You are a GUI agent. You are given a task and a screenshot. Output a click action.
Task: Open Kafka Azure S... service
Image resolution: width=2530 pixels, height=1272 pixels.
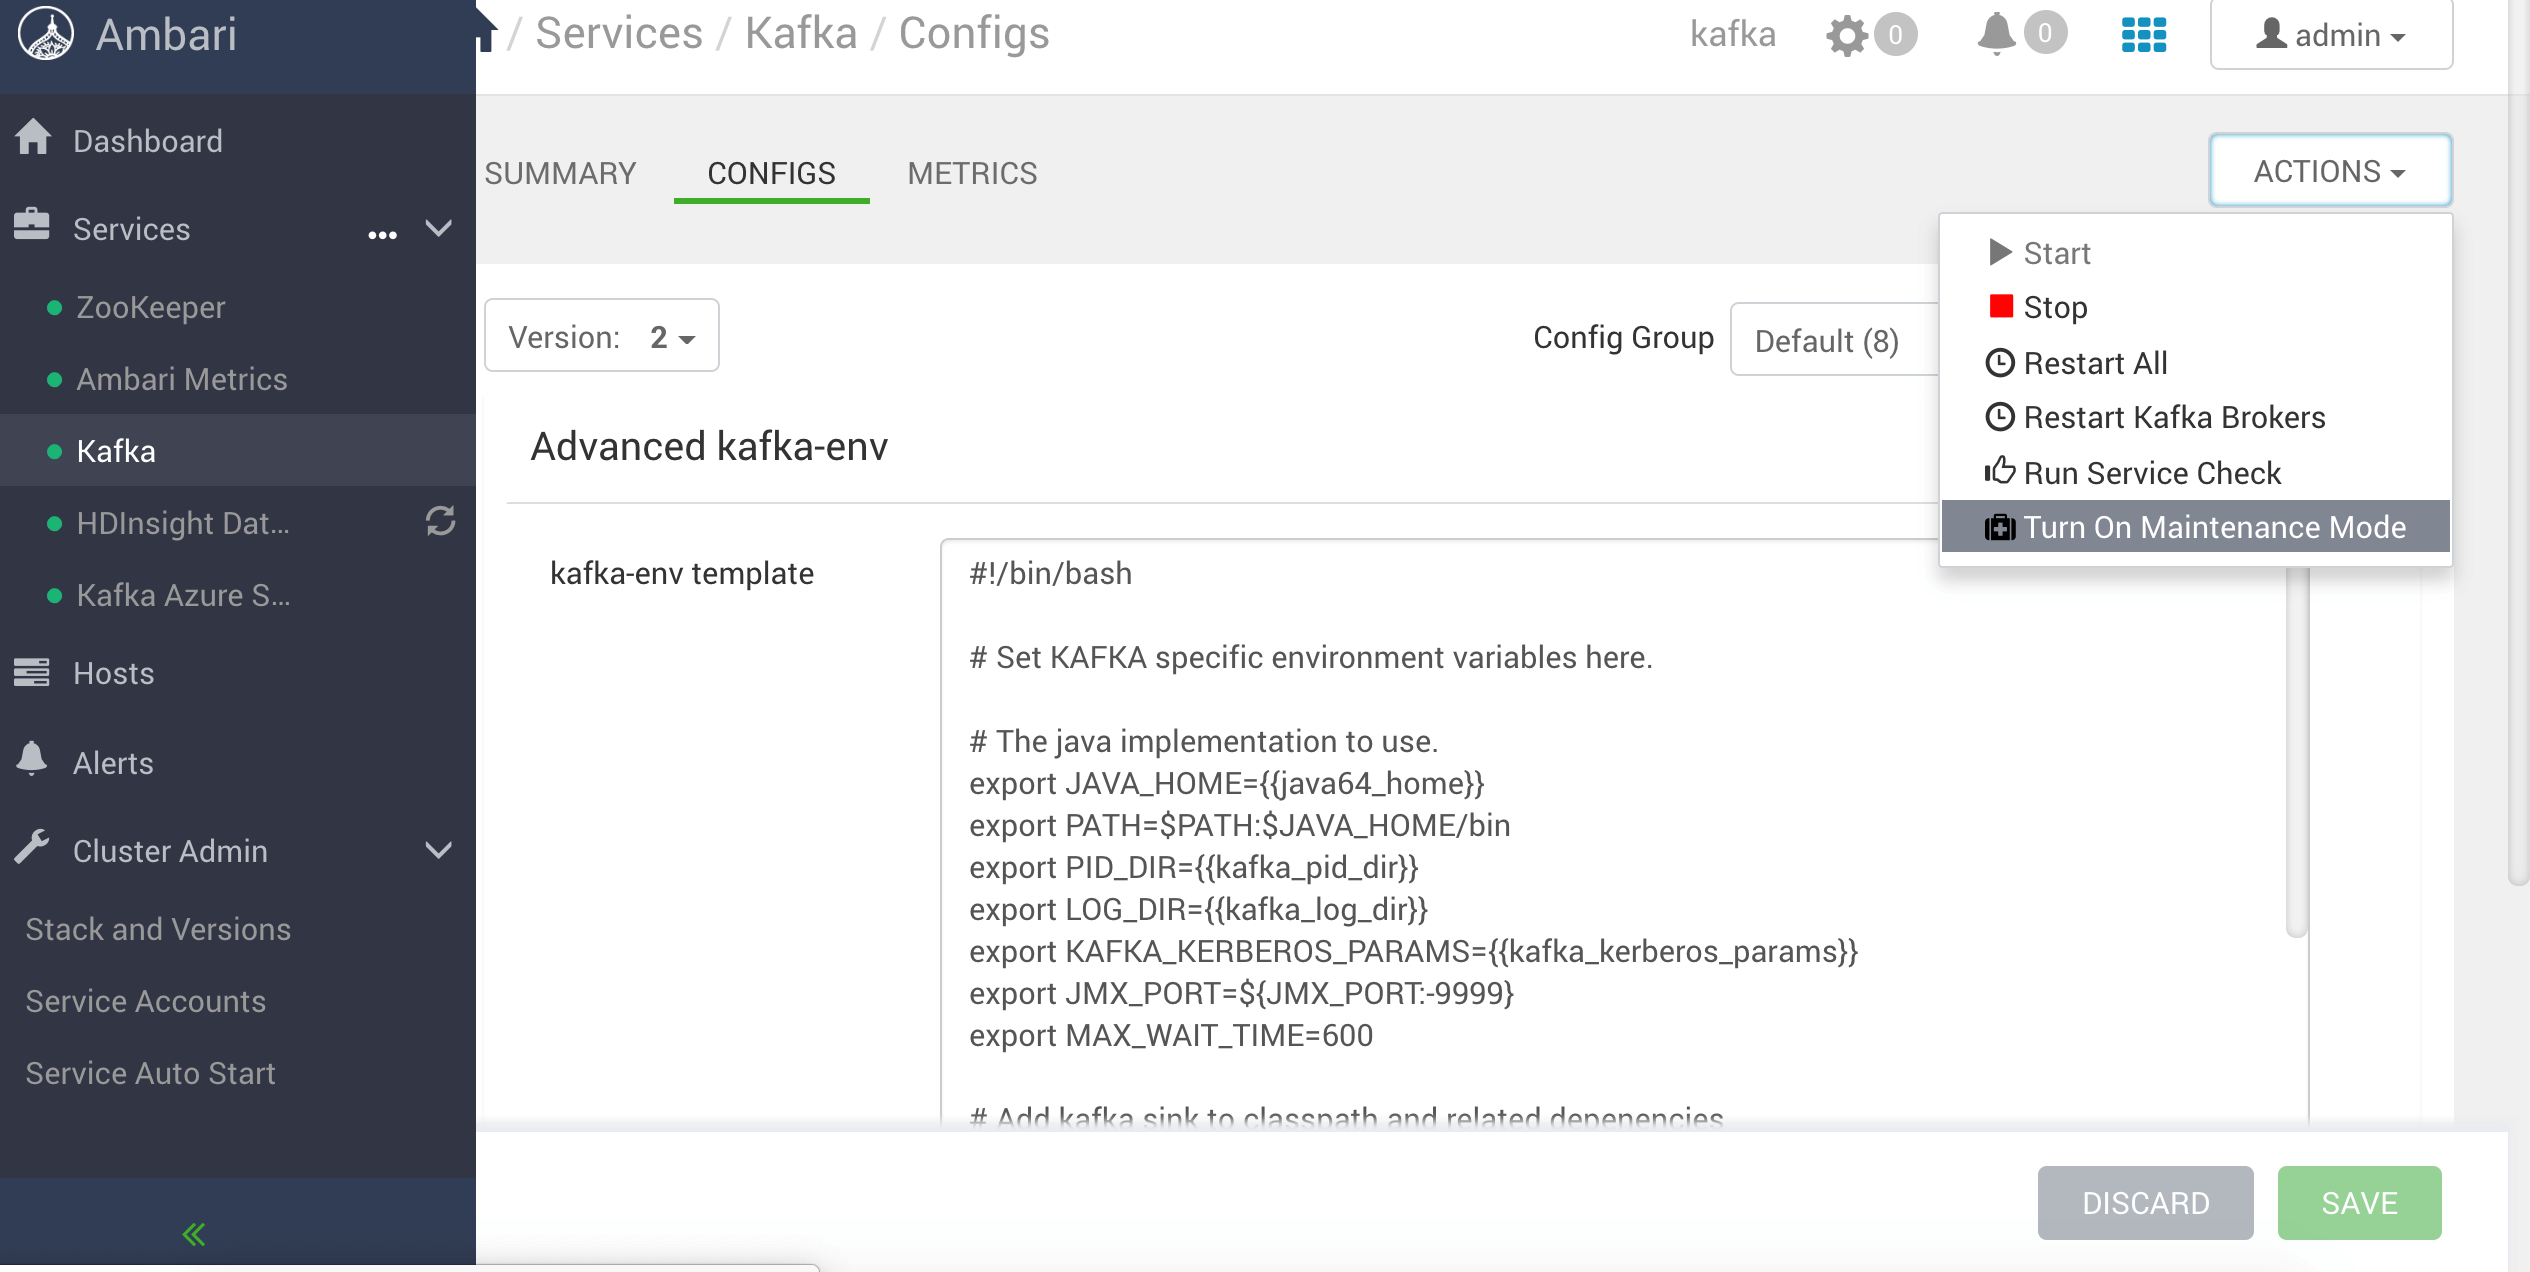click(x=183, y=595)
